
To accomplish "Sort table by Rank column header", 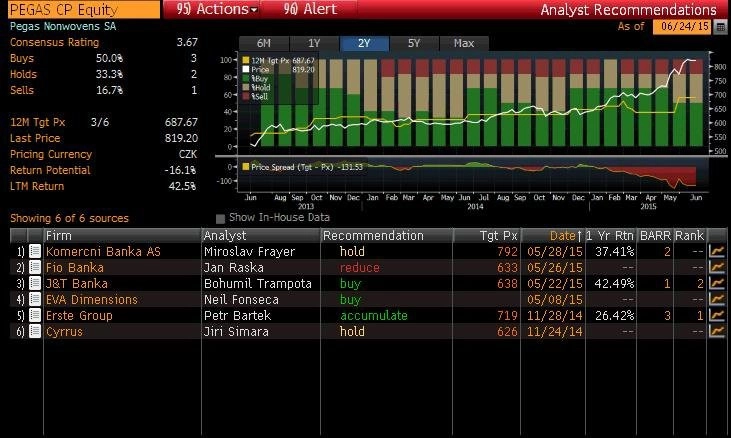I will click(x=690, y=235).
